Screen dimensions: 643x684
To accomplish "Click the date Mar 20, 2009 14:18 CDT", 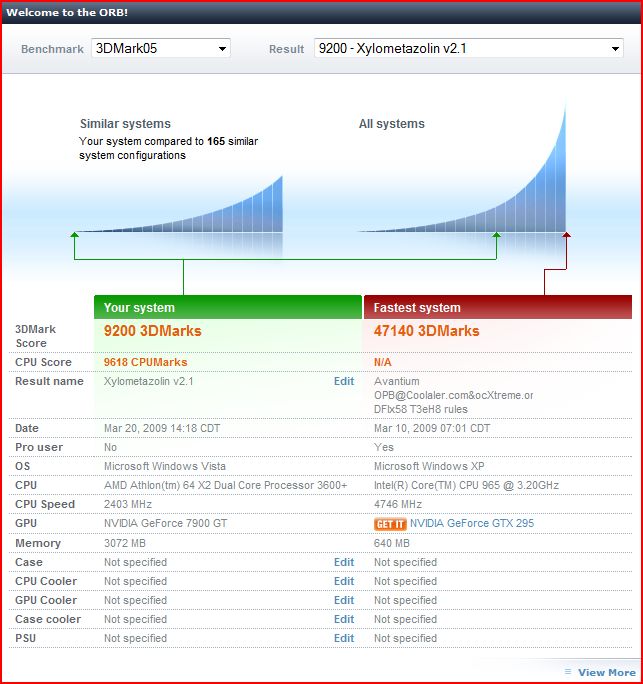I will pos(162,428).
